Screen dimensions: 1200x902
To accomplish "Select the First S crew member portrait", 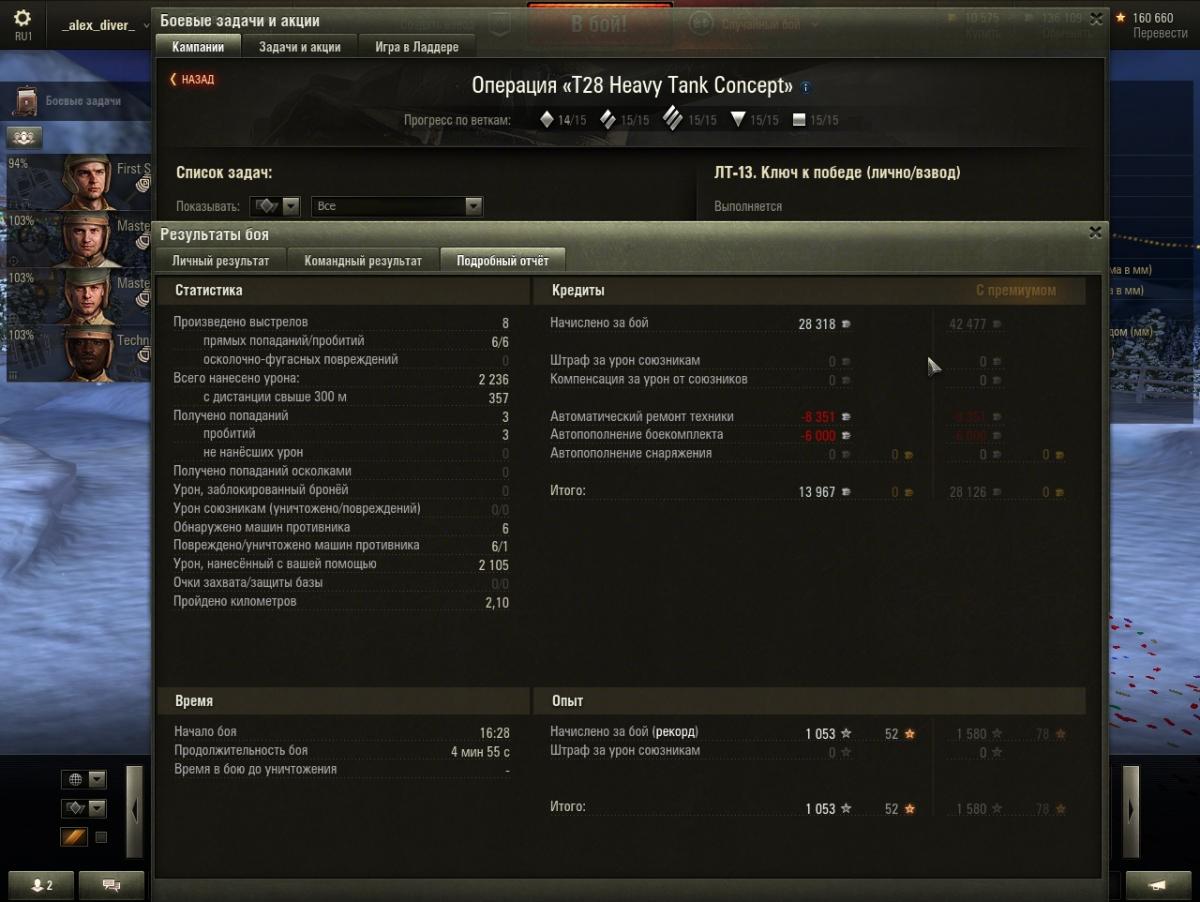I will pos(87,182).
